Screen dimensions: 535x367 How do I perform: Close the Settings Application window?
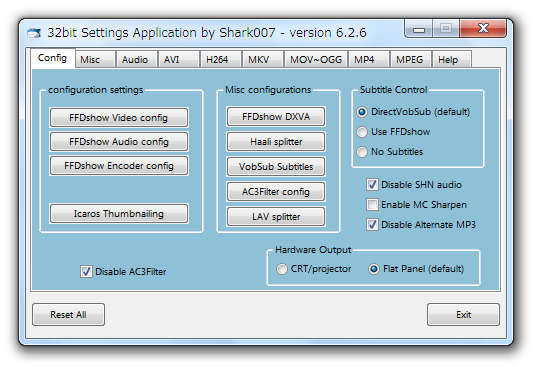(x=483, y=29)
